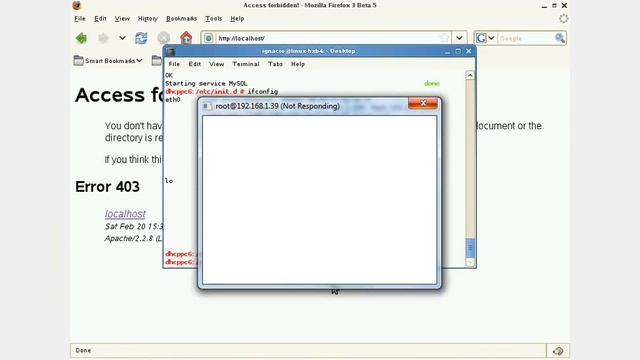The height and width of the screenshot is (360, 640).
Task: Click the ifconfig command text in terminal
Action: (x=262, y=91)
